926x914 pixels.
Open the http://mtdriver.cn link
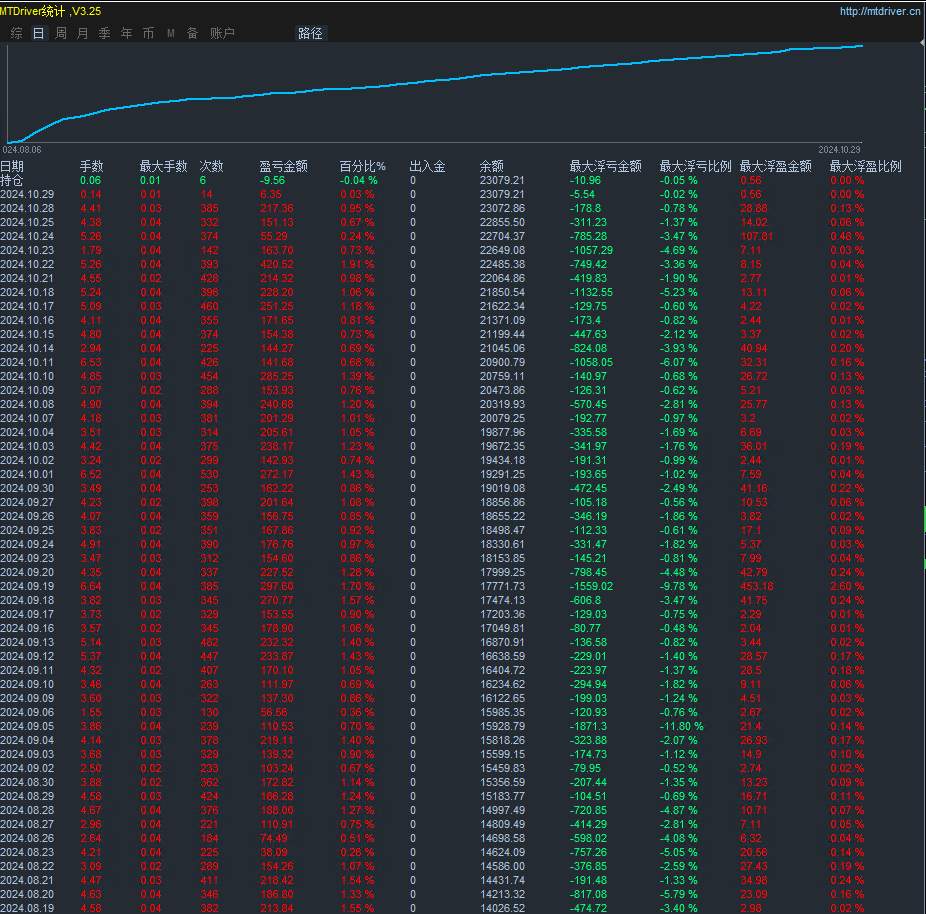point(880,11)
